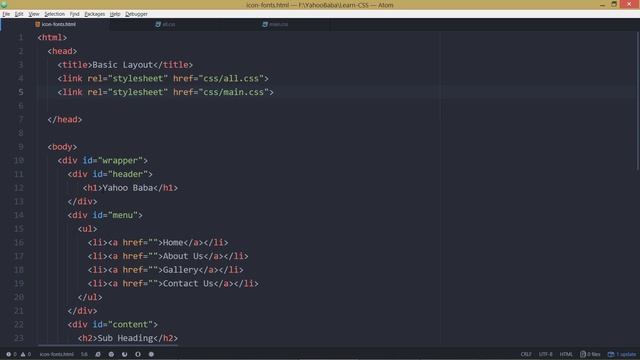640x360 pixels.
Task: Open the File menu
Action: (6, 14)
